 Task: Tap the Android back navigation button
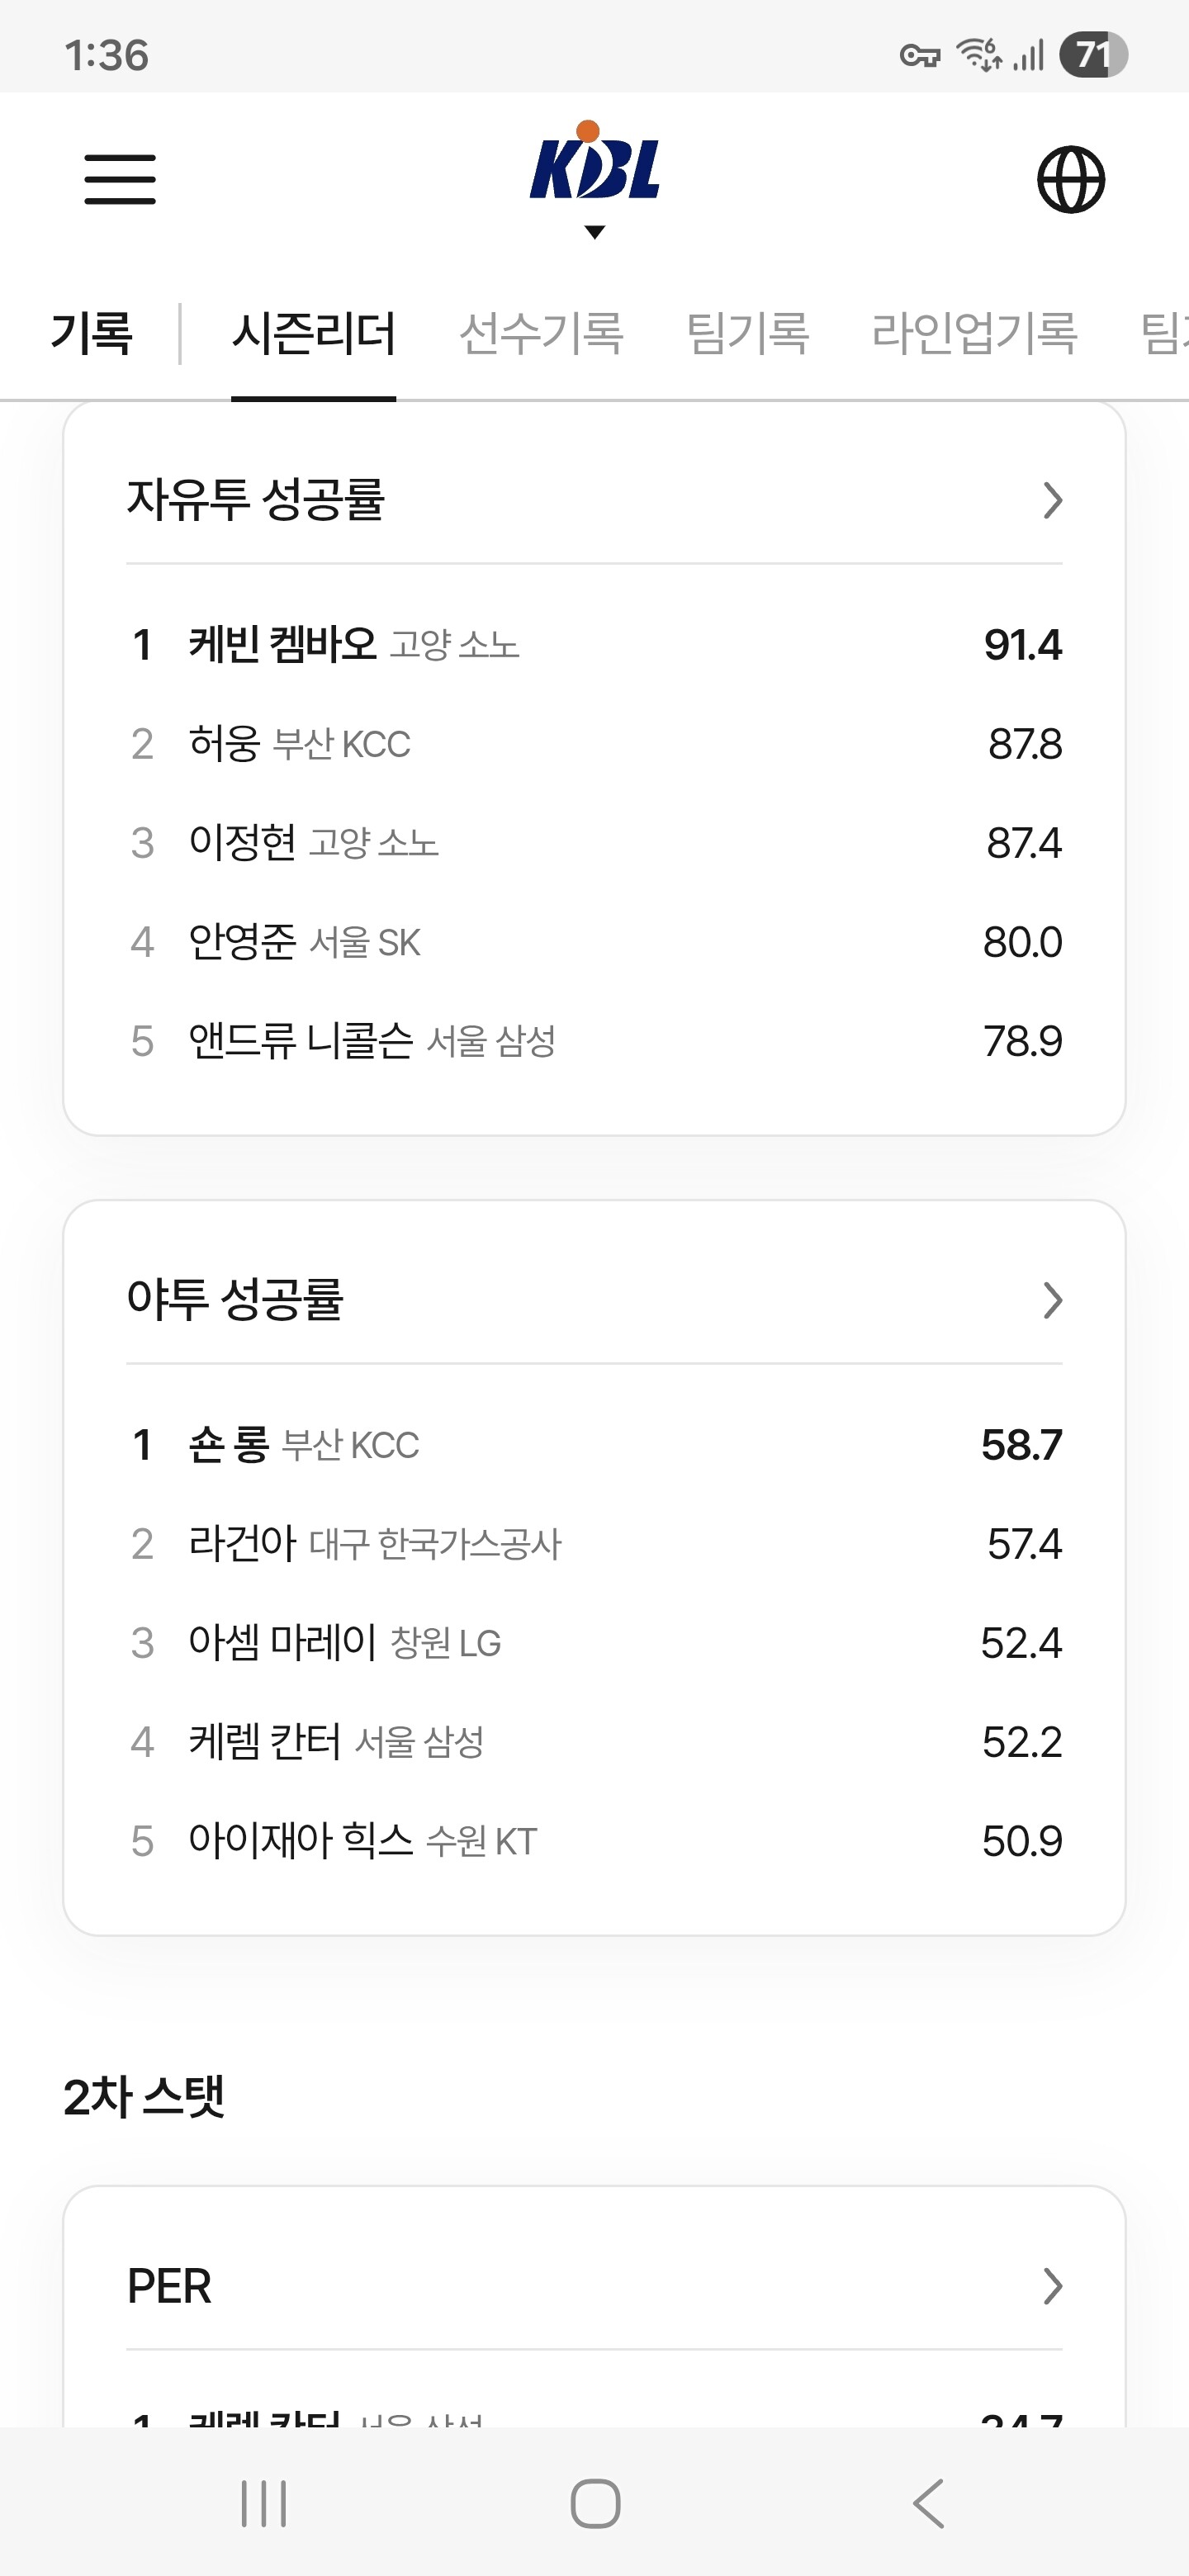coord(928,2504)
